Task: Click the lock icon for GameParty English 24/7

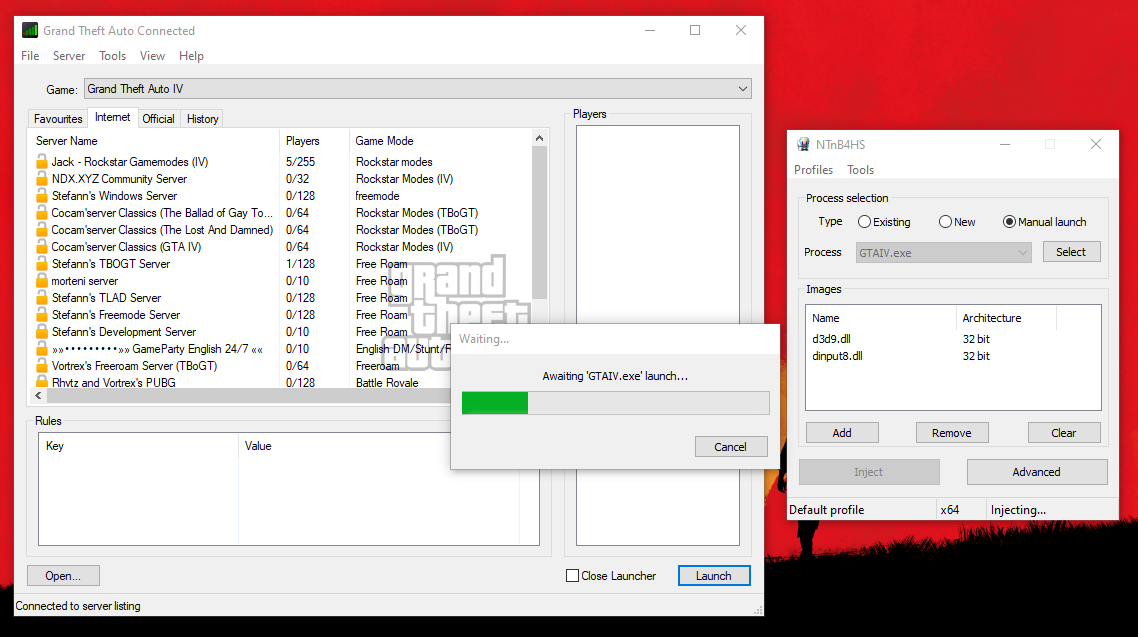Action: pyautogui.click(x=42, y=349)
